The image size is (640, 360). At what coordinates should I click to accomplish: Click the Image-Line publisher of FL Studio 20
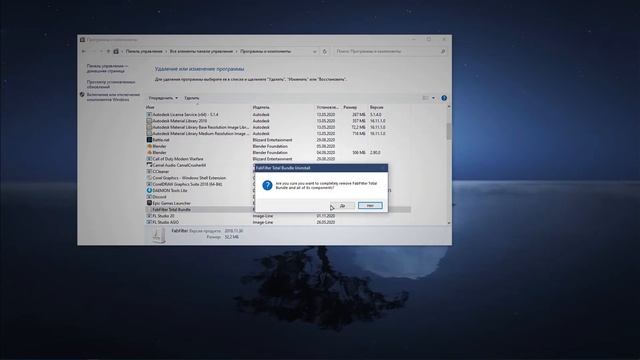coord(263,216)
